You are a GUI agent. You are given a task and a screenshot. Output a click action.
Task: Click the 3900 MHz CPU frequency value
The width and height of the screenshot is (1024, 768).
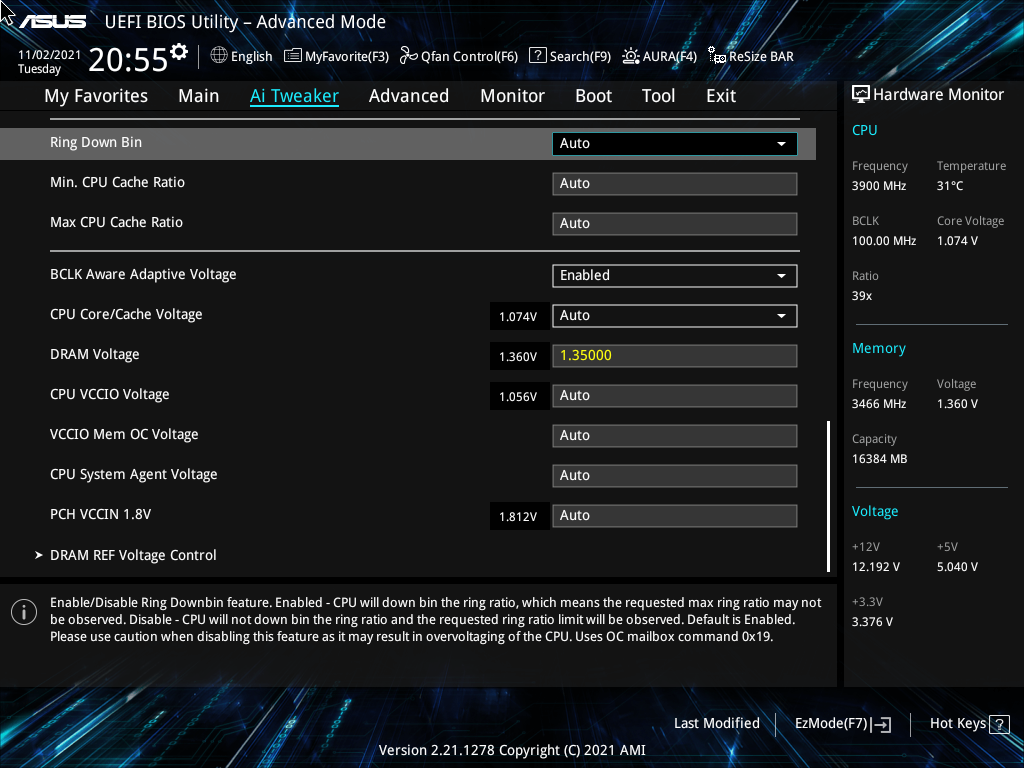879,185
